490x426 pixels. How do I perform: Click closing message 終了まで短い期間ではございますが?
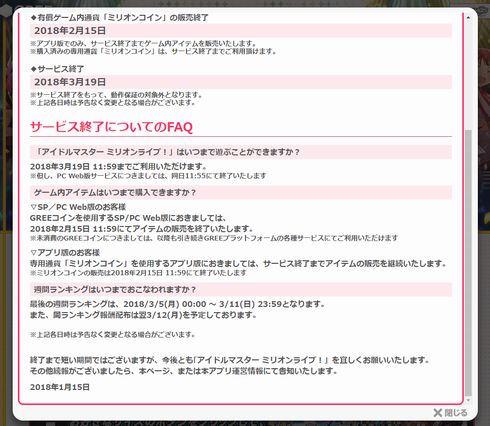(230, 360)
